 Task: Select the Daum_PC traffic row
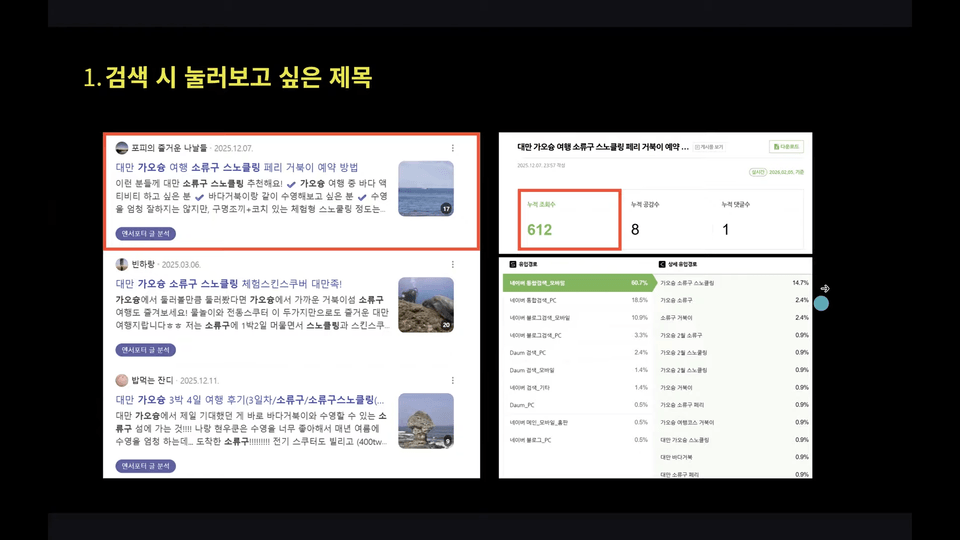(x=579, y=405)
